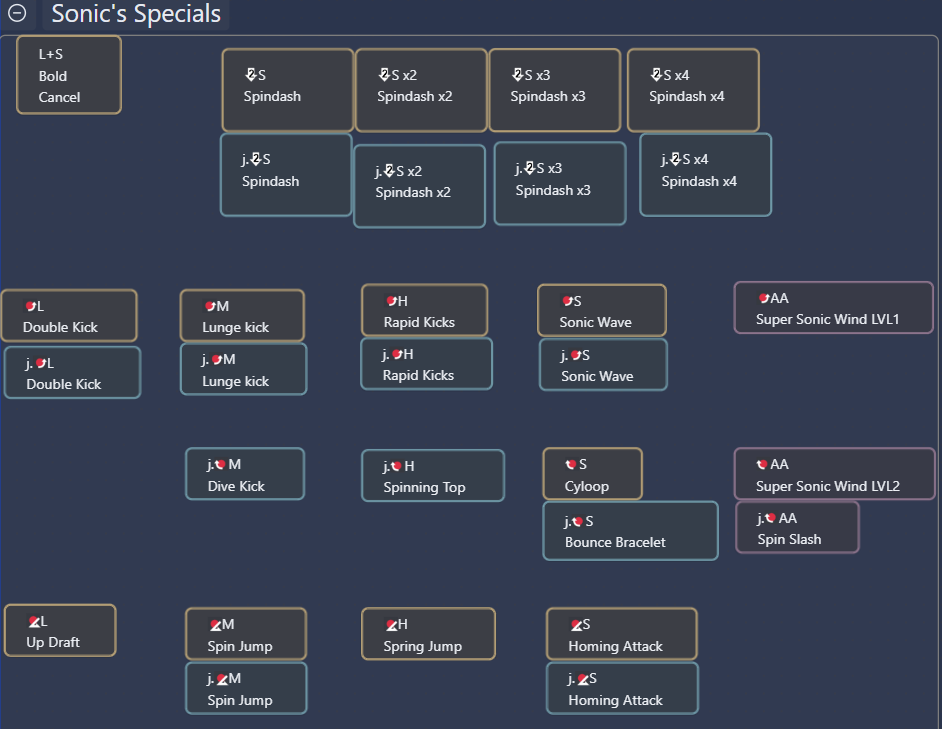Select the Dive Kick card
Image resolution: width=942 pixels, height=729 pixels.
(245, 474)
